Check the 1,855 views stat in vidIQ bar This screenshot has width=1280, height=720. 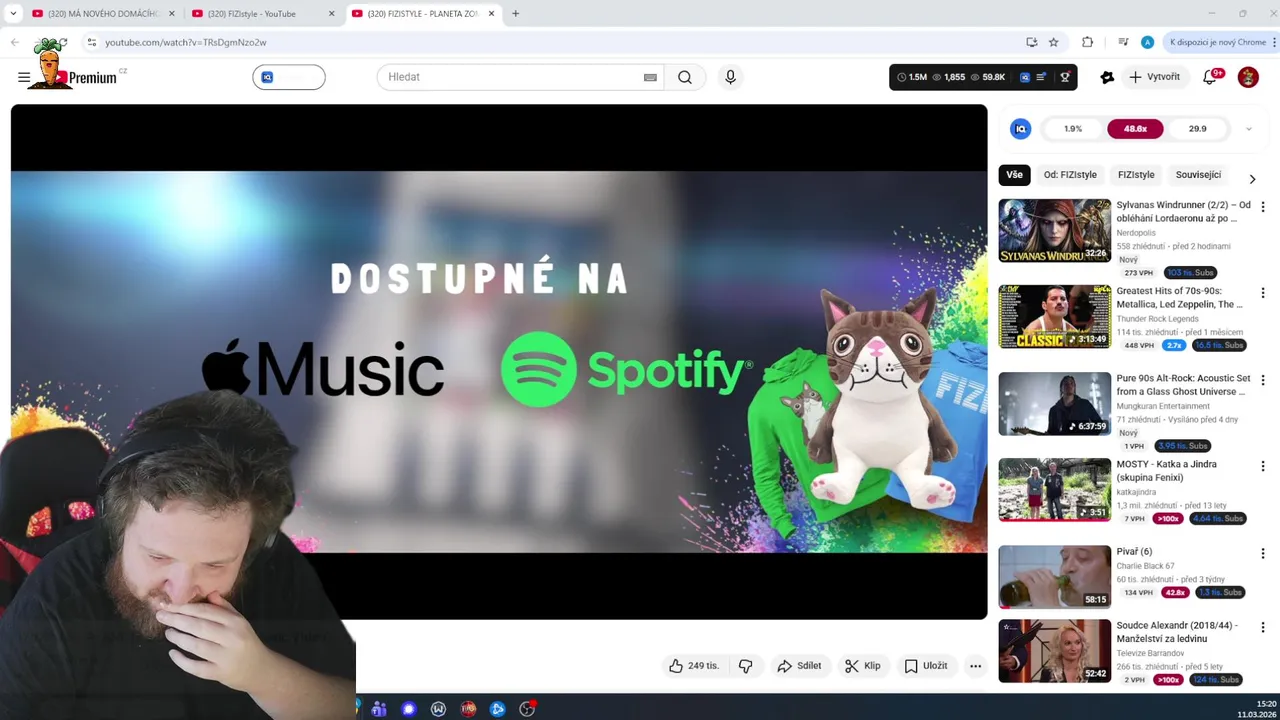[949, 77]
